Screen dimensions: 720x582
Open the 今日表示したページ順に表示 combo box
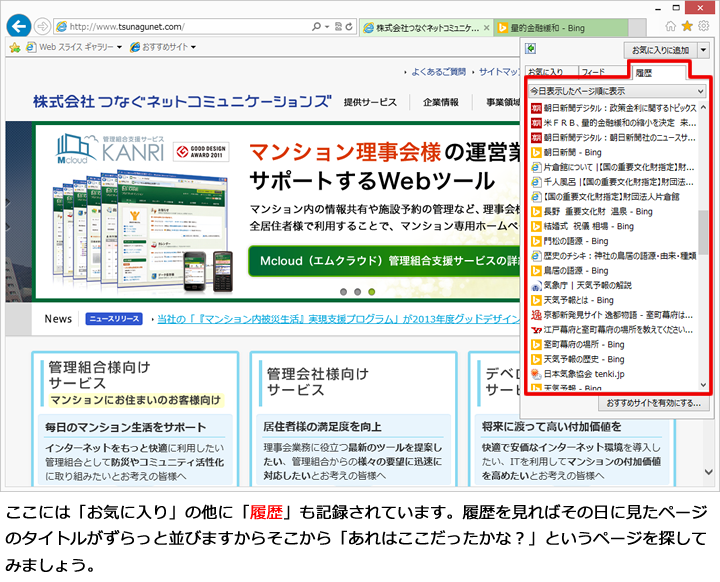click(617, 91)
